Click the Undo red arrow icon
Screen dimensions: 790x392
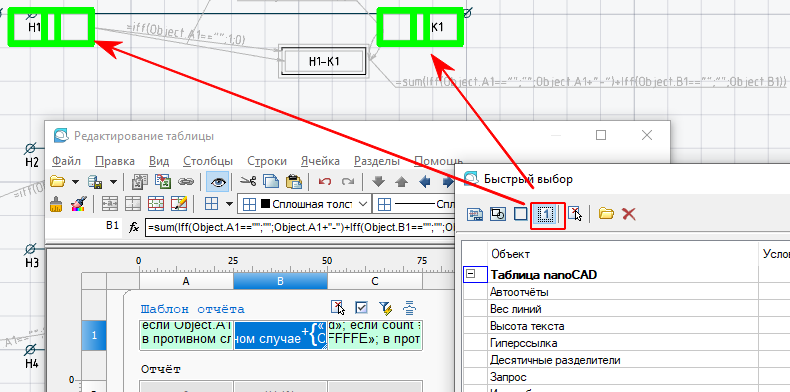(x=325, y=181)
